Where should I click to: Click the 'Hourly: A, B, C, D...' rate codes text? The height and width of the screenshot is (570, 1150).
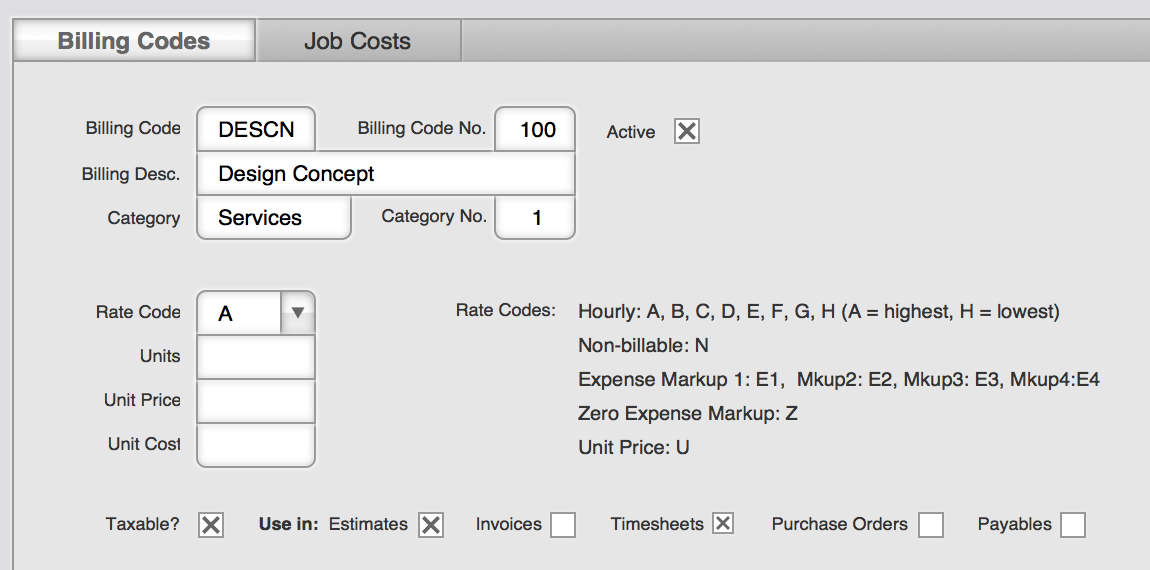[818, 312]
